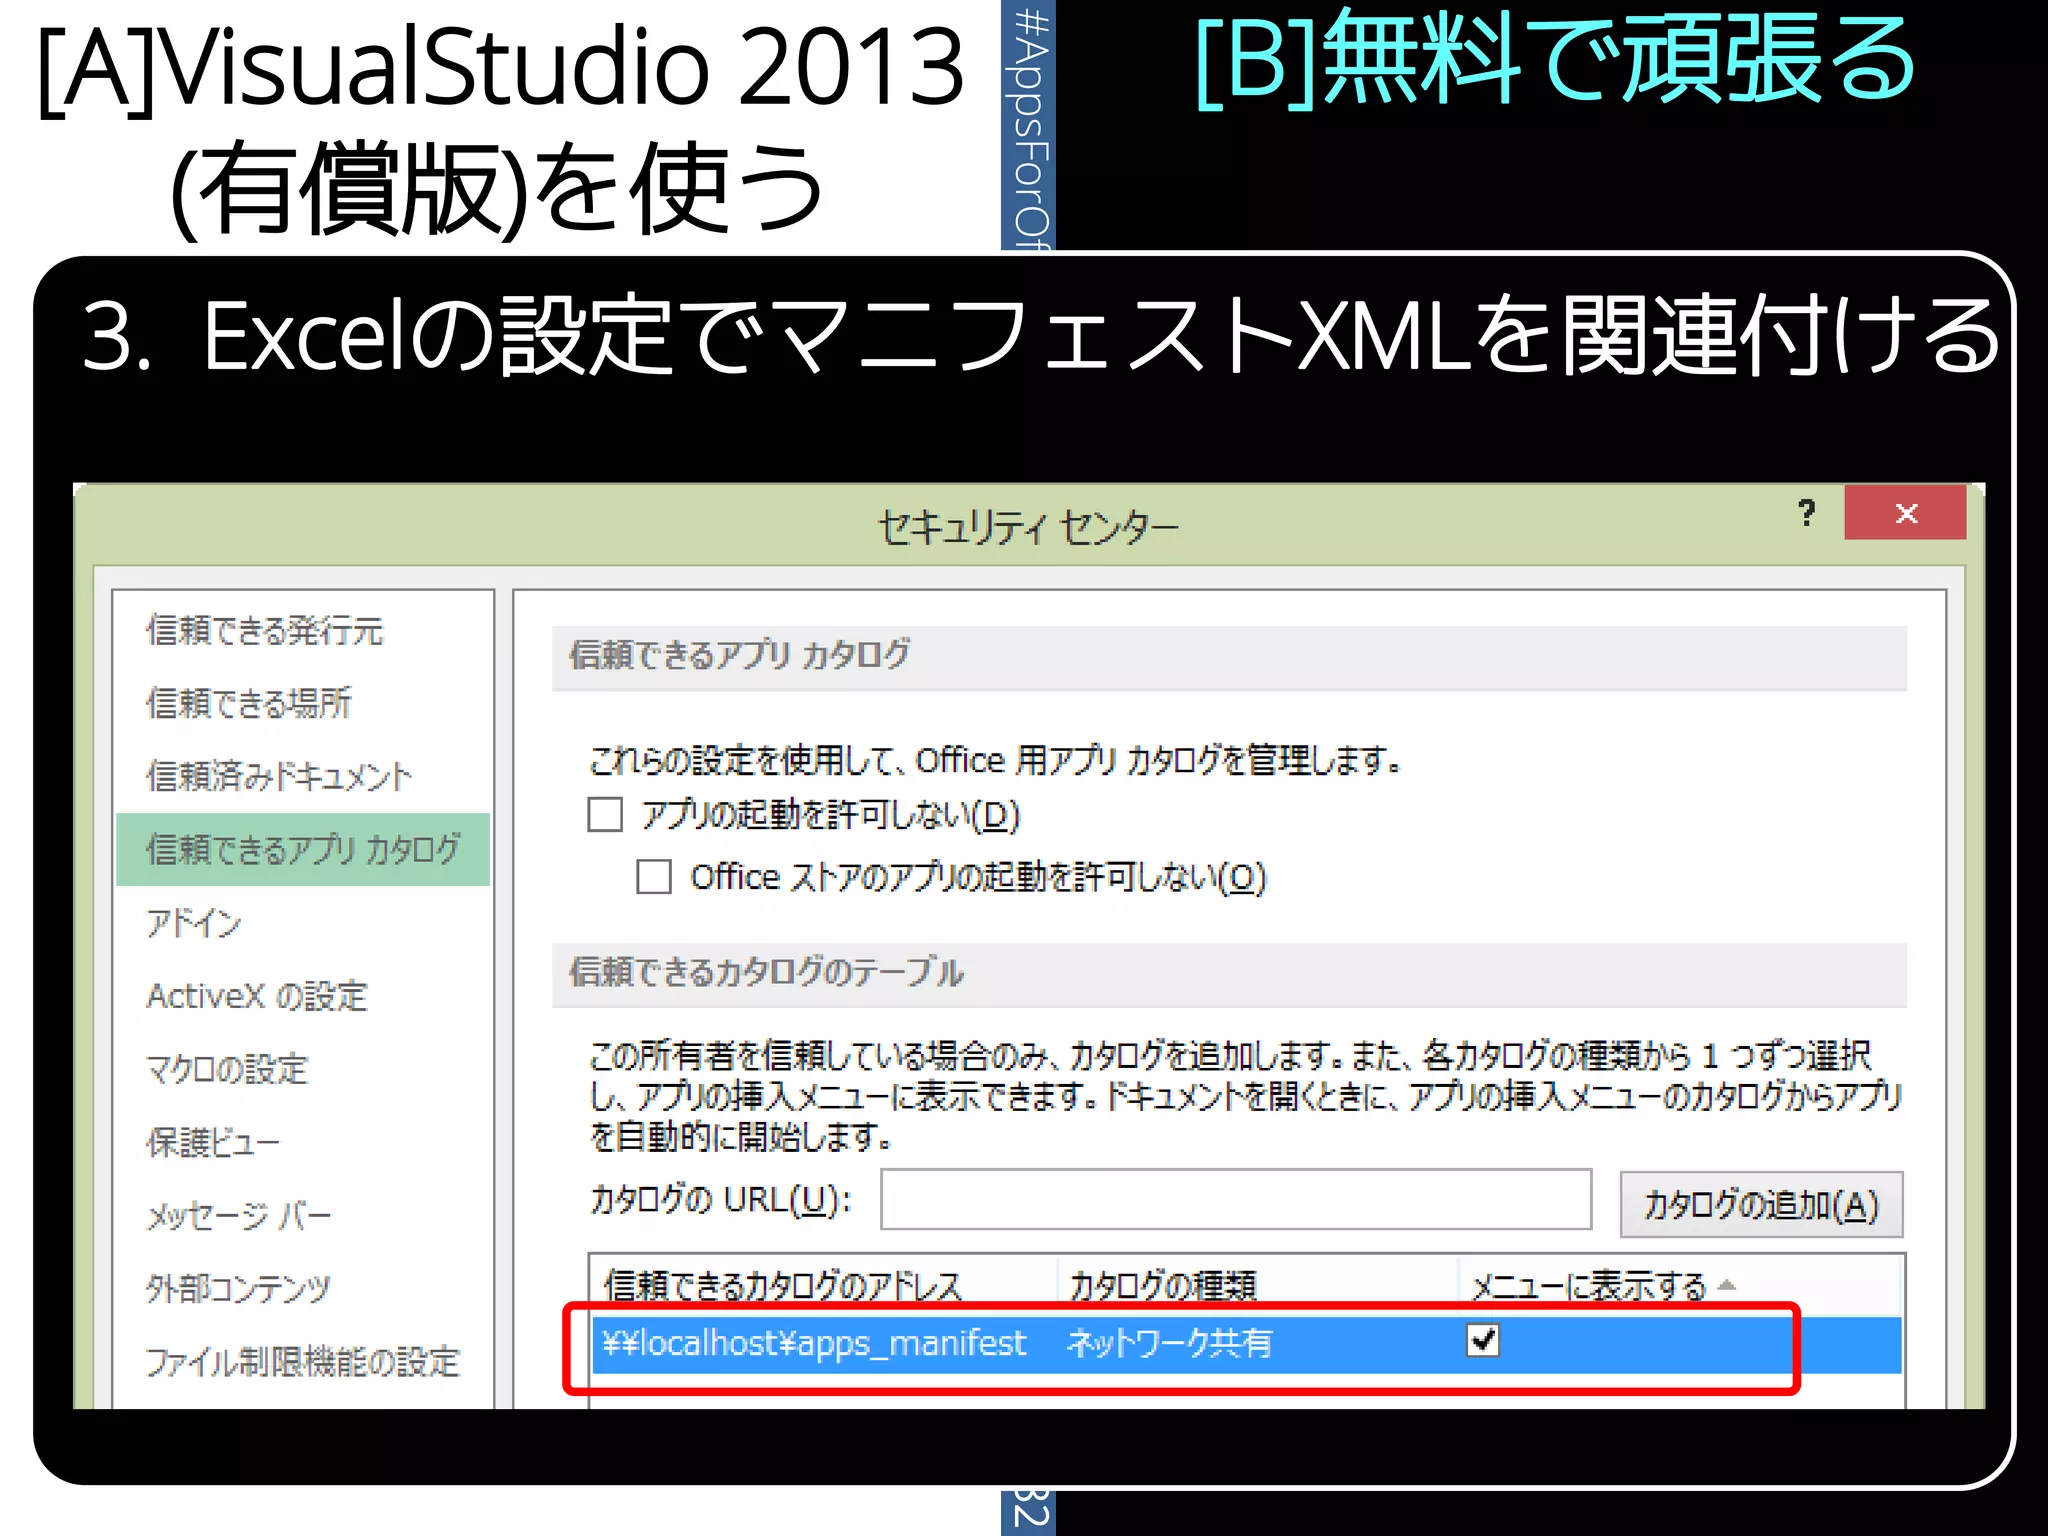Sort by 信頼できるカタログのアドレス column header
Screen dimensions: 2048x1536
click(x=823, y=1284)
